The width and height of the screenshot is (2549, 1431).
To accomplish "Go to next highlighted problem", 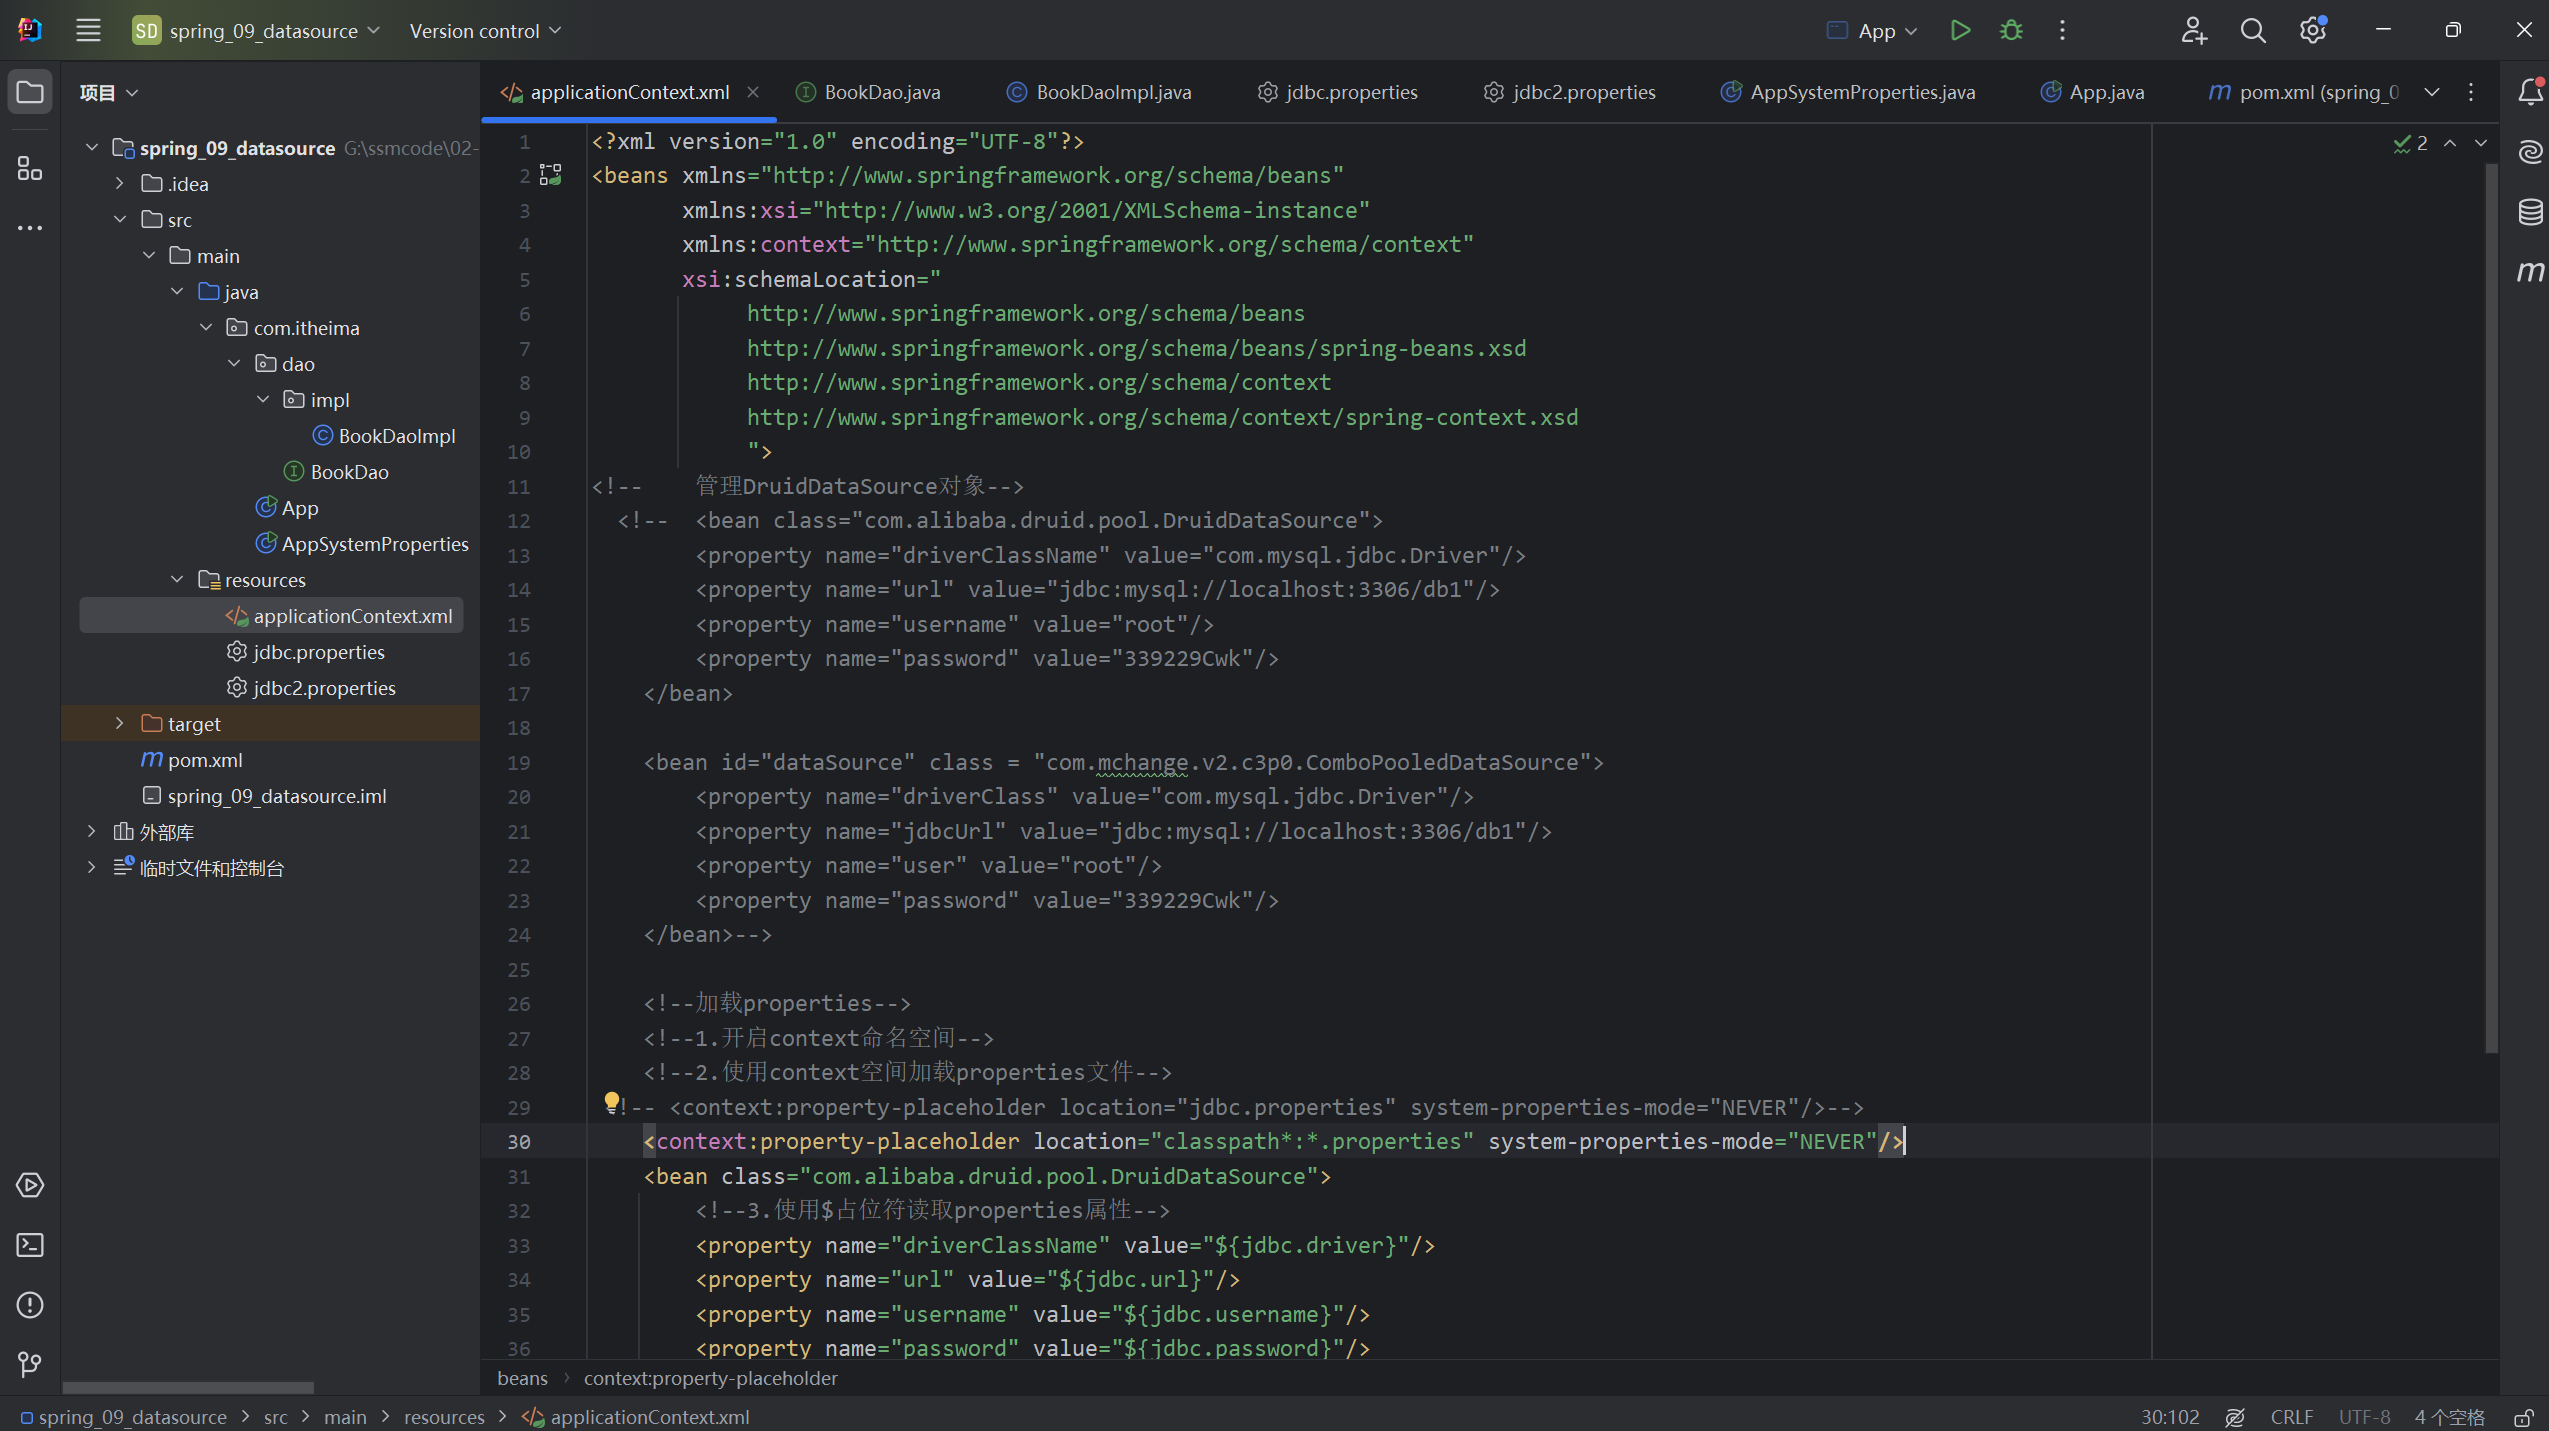I will coord(2481,143).
